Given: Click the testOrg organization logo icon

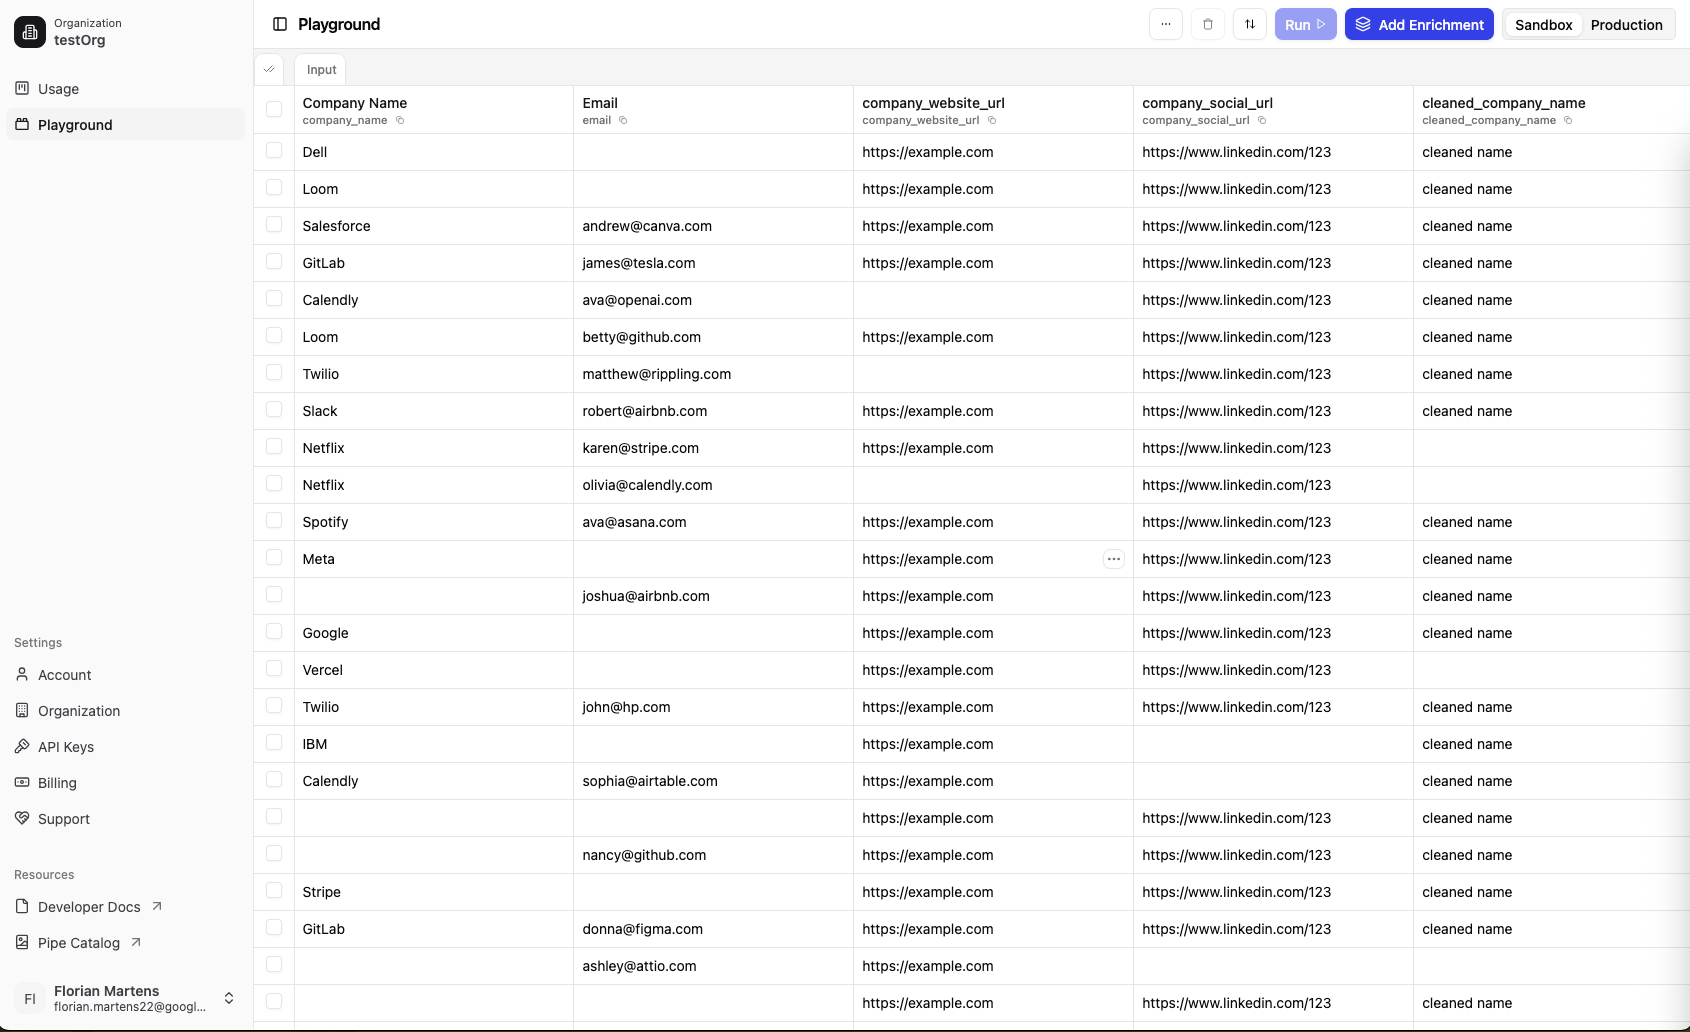Looking at the screenshot, I should 30,32.
